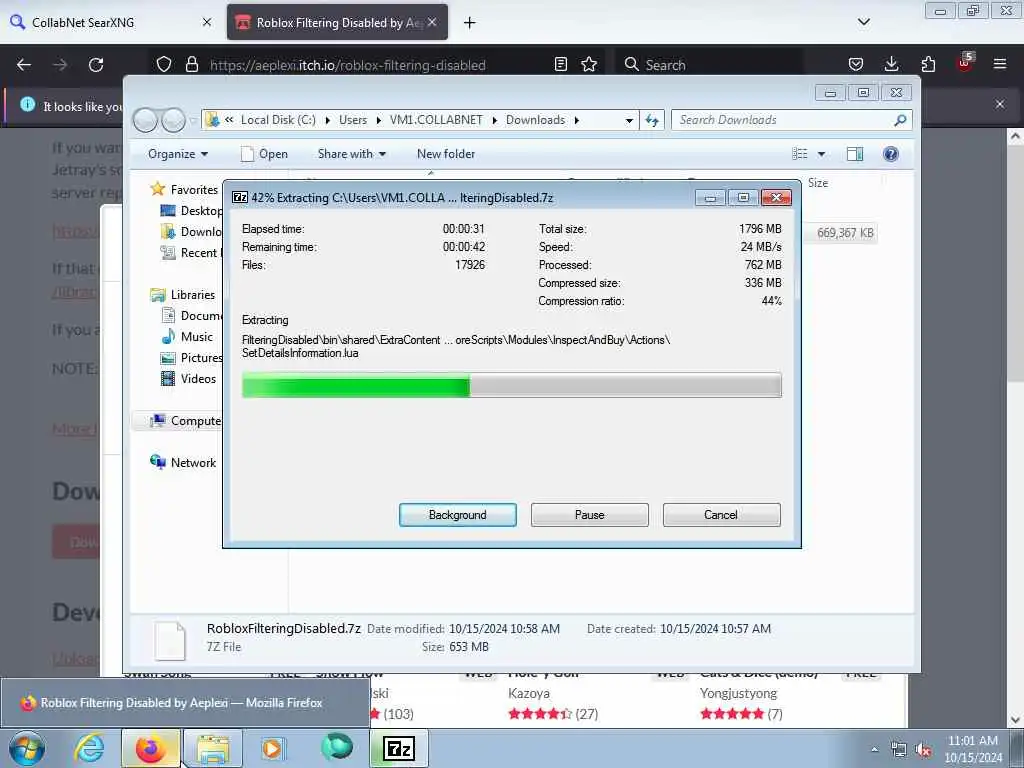Open the Organize menu in Explorer
Screen dimensions: 1024x768
pos(178,154)
